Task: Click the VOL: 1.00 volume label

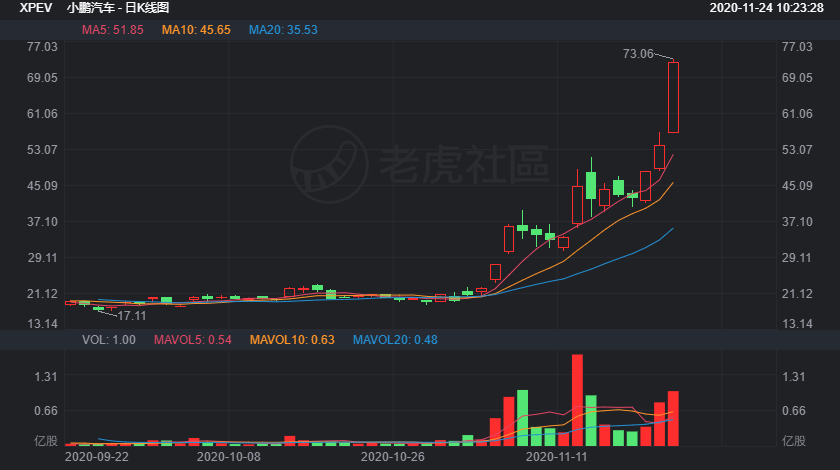Action: tap(109, 340)
